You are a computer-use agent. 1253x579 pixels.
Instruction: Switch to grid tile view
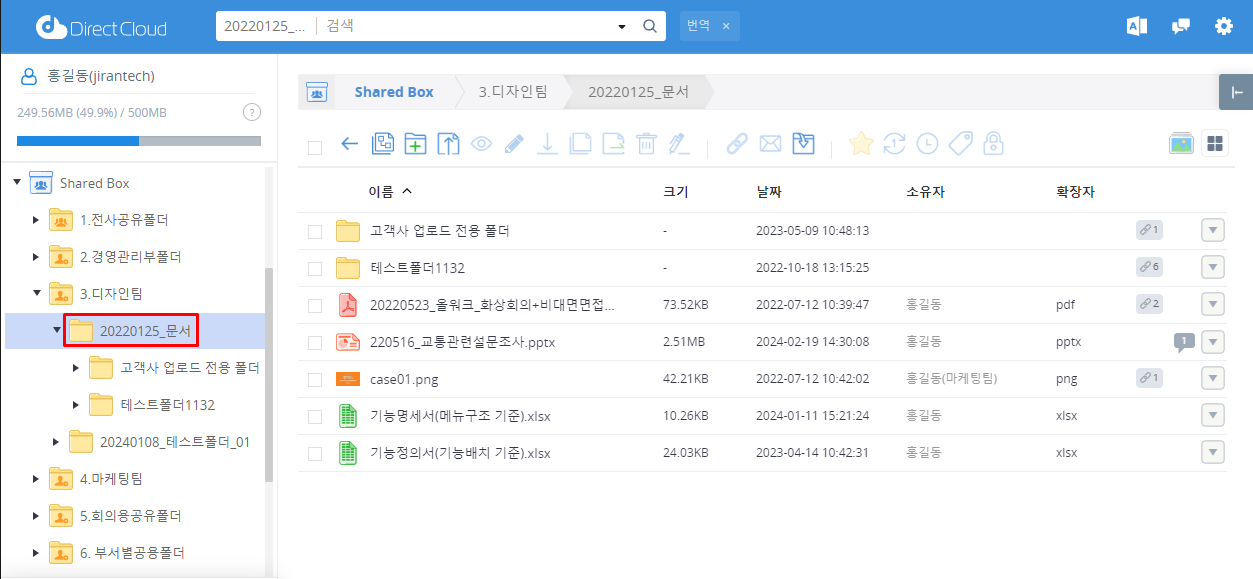pos(1215,144)
